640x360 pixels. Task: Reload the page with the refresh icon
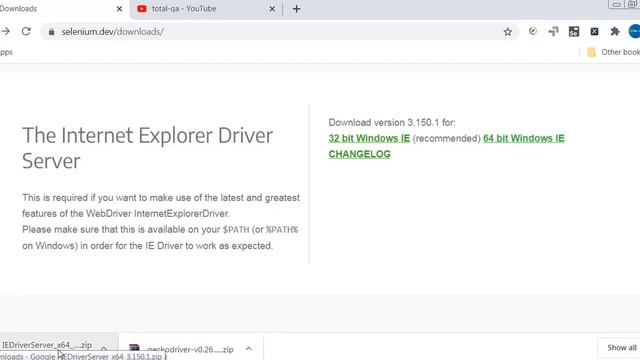click(x=26, y=31)
